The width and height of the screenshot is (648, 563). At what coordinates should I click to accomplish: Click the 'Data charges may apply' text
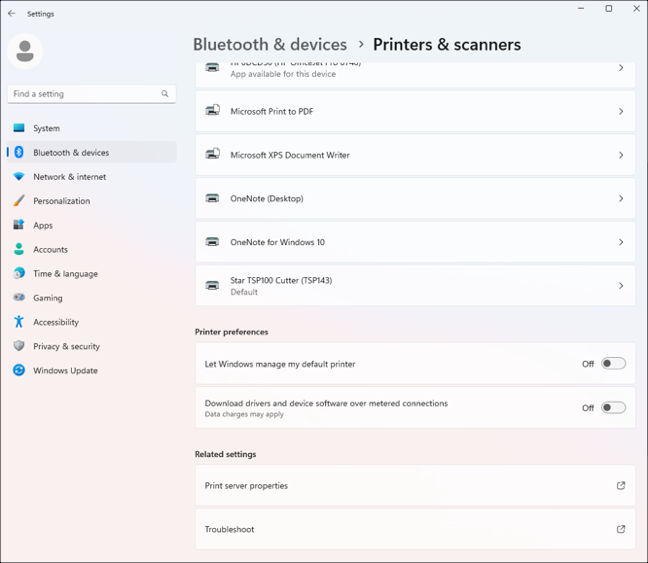point(244,414)
